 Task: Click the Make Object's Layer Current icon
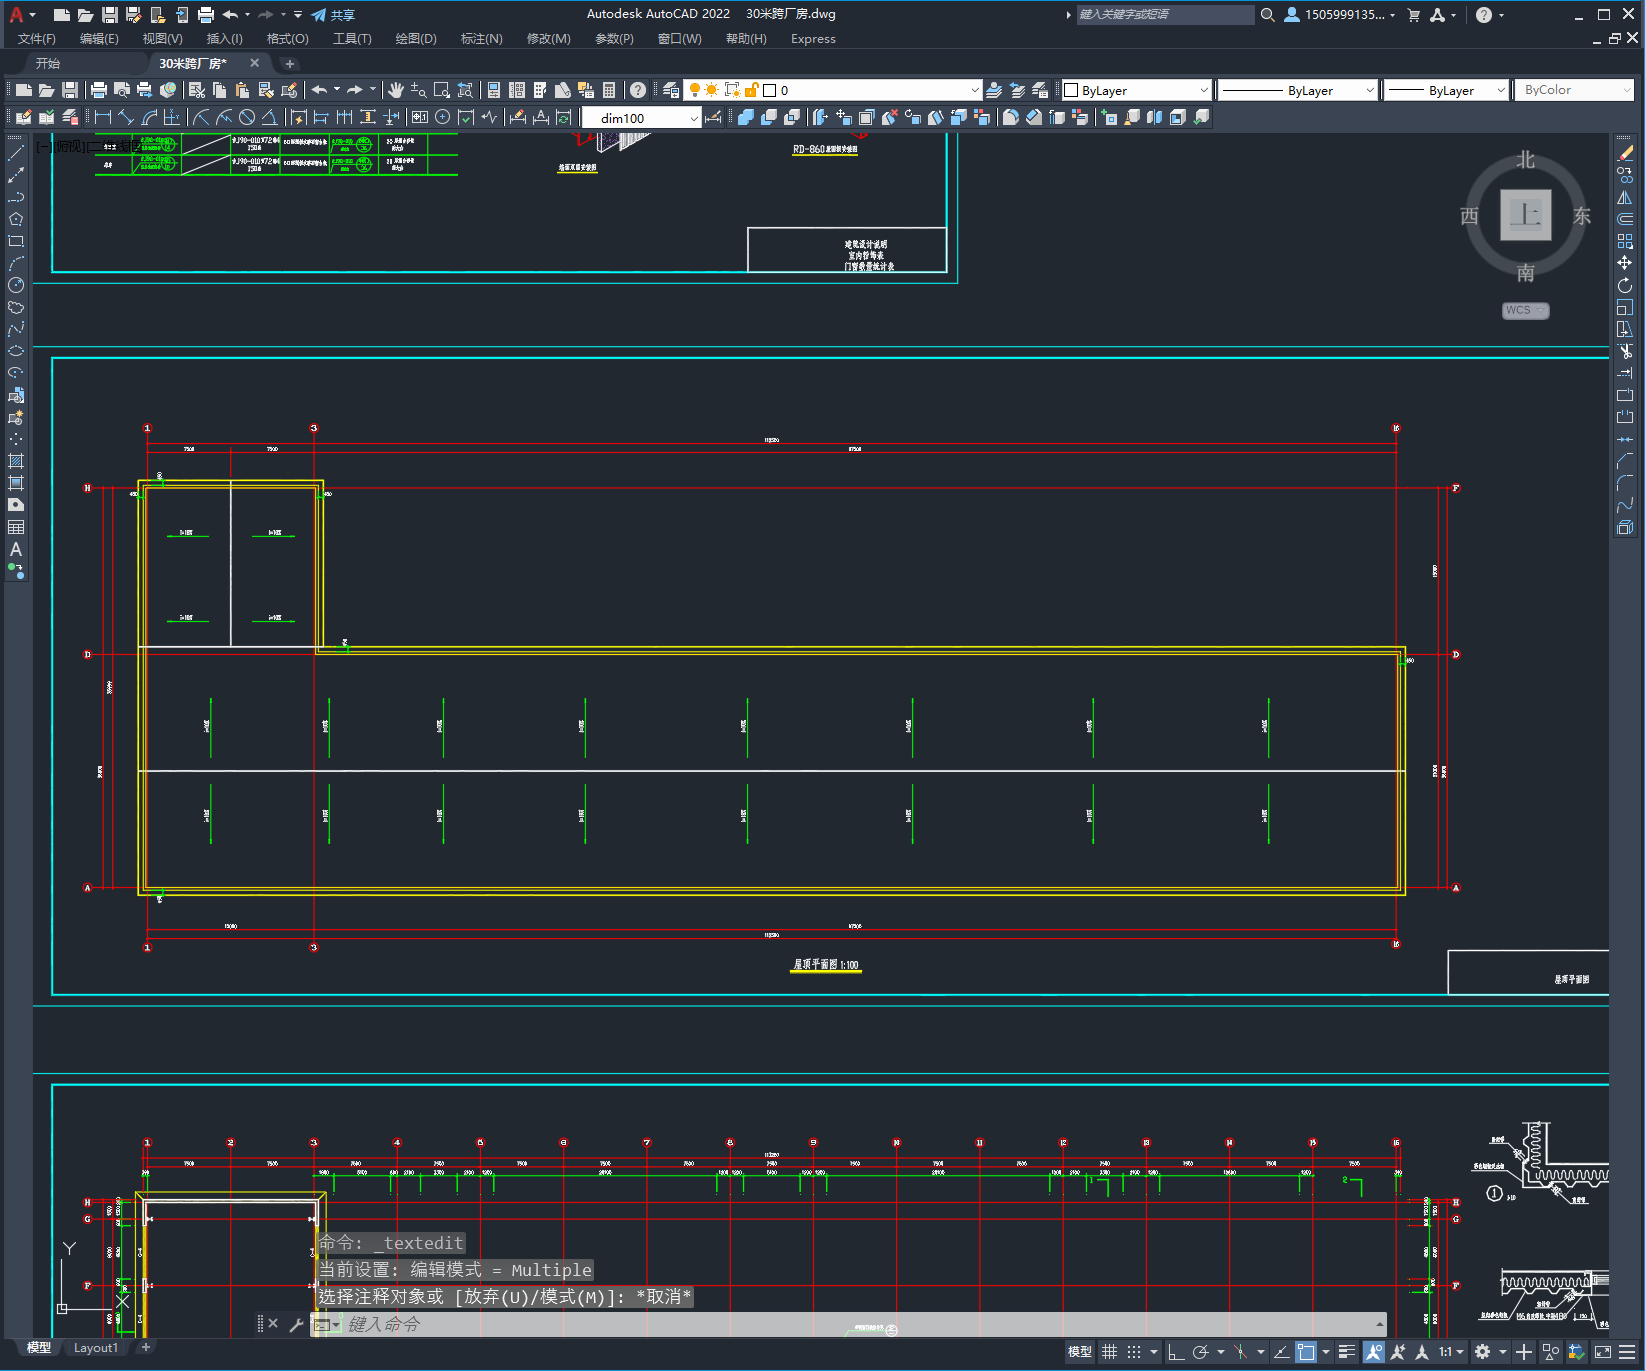coord(994,90)
